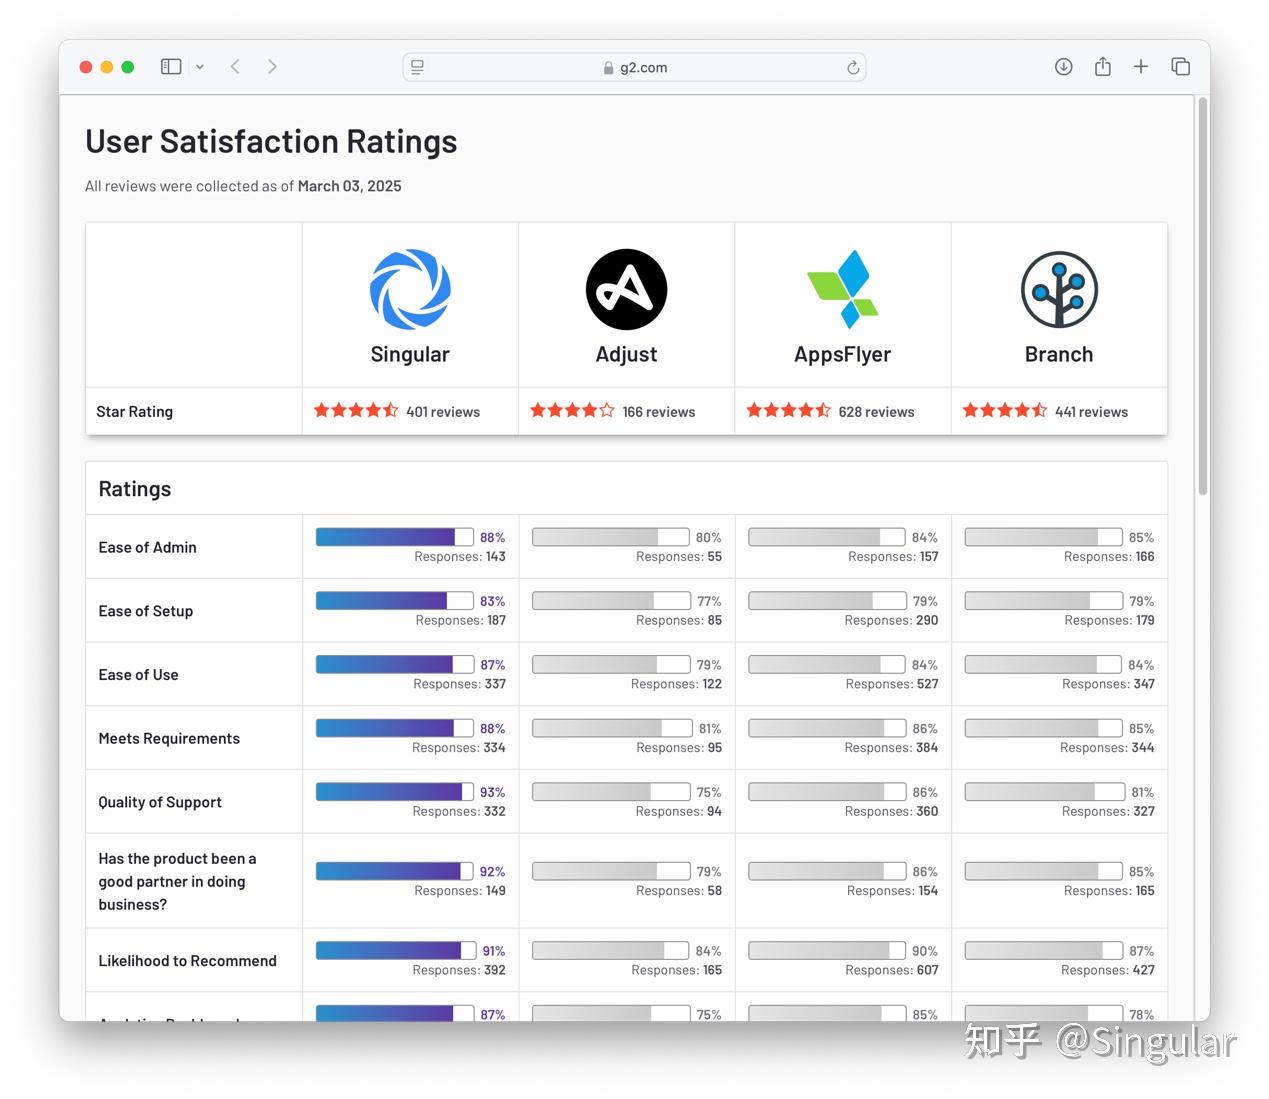Select the Ease of Admin row label

point(147,547)
